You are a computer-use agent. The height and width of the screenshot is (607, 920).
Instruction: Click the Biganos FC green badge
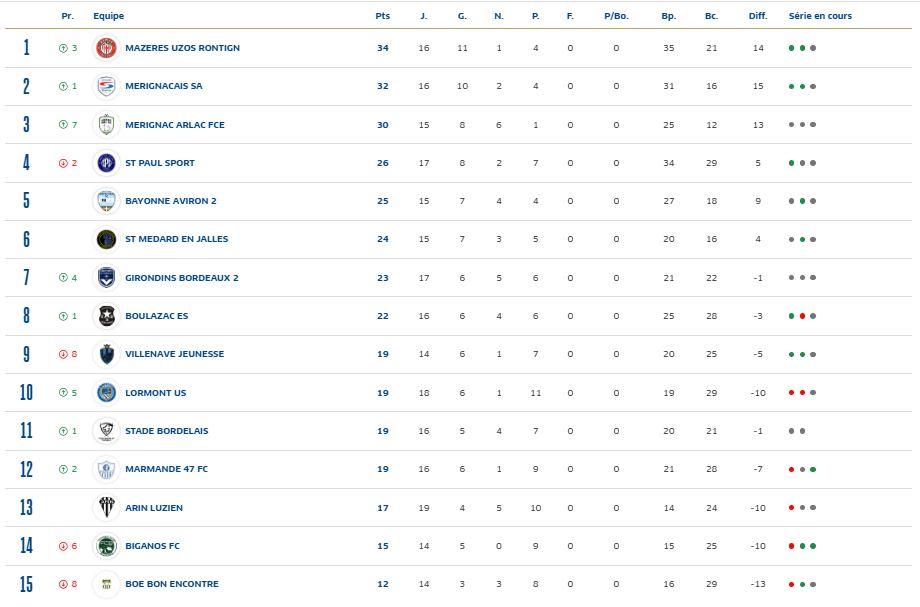[106, 546]
